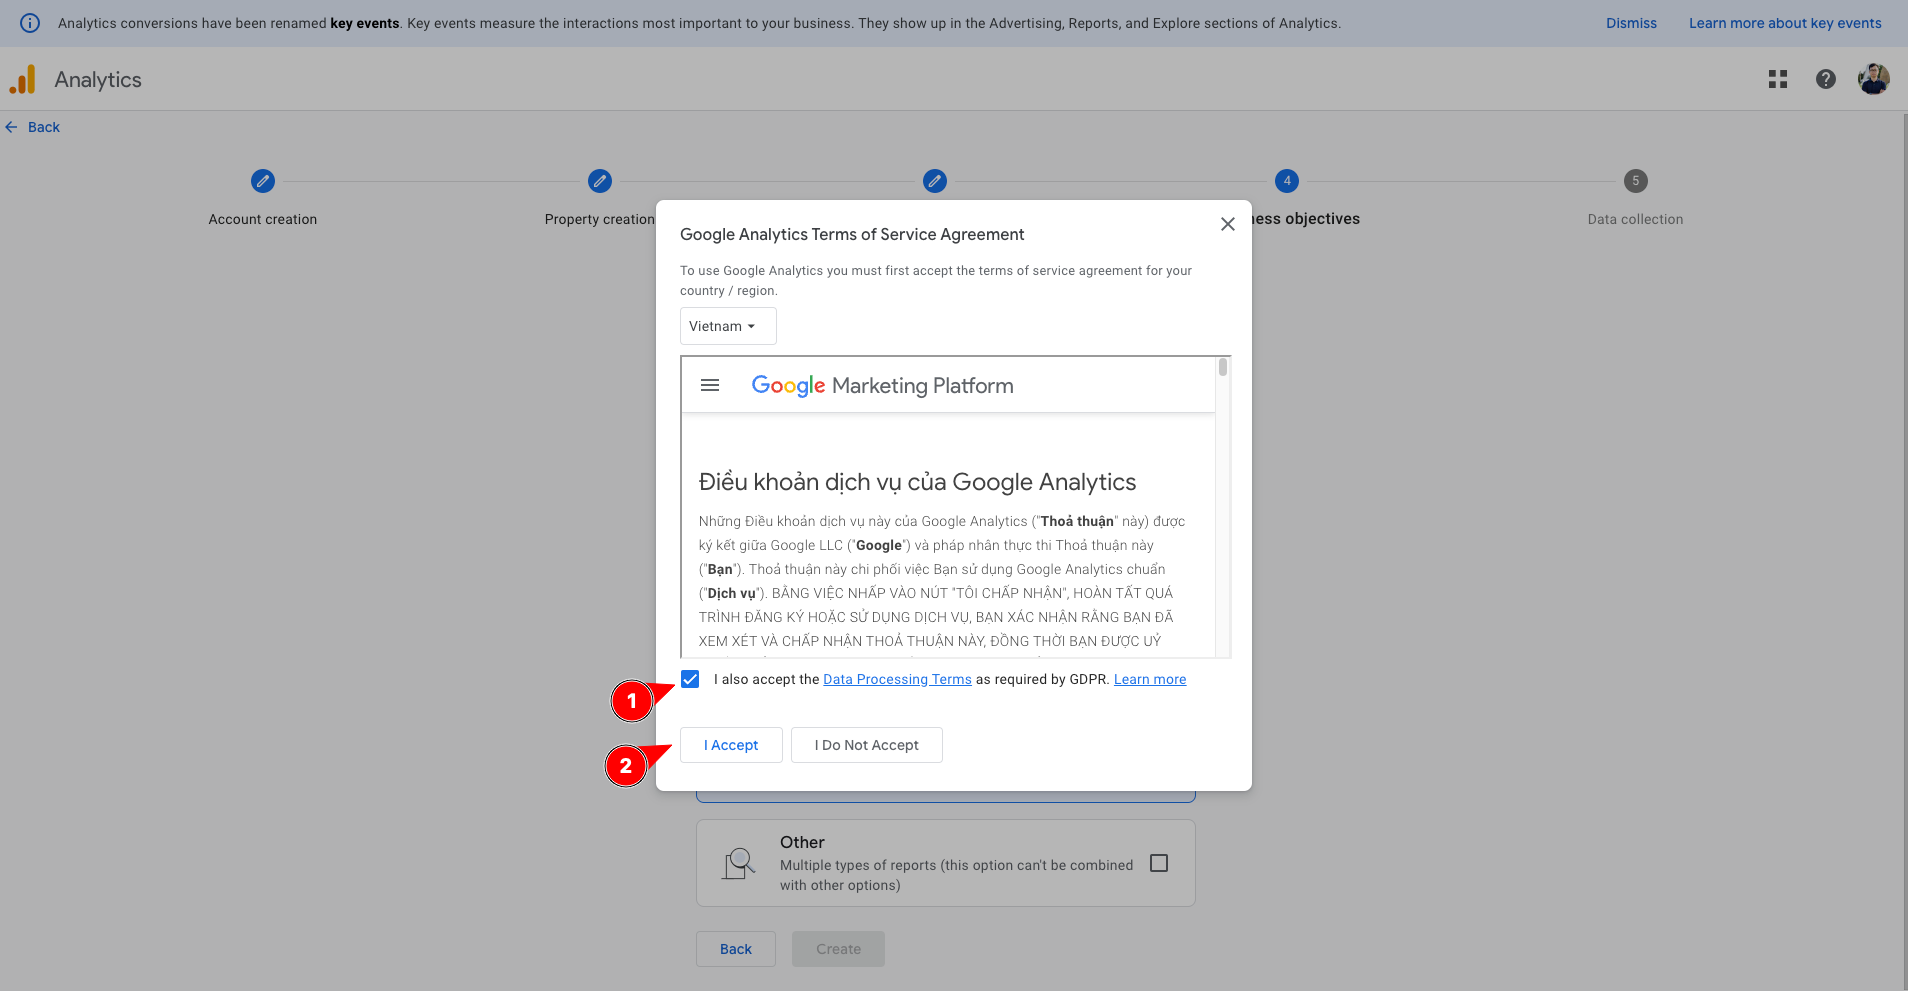
Task: Click the I Accept button
Action: tap(730, 745)
